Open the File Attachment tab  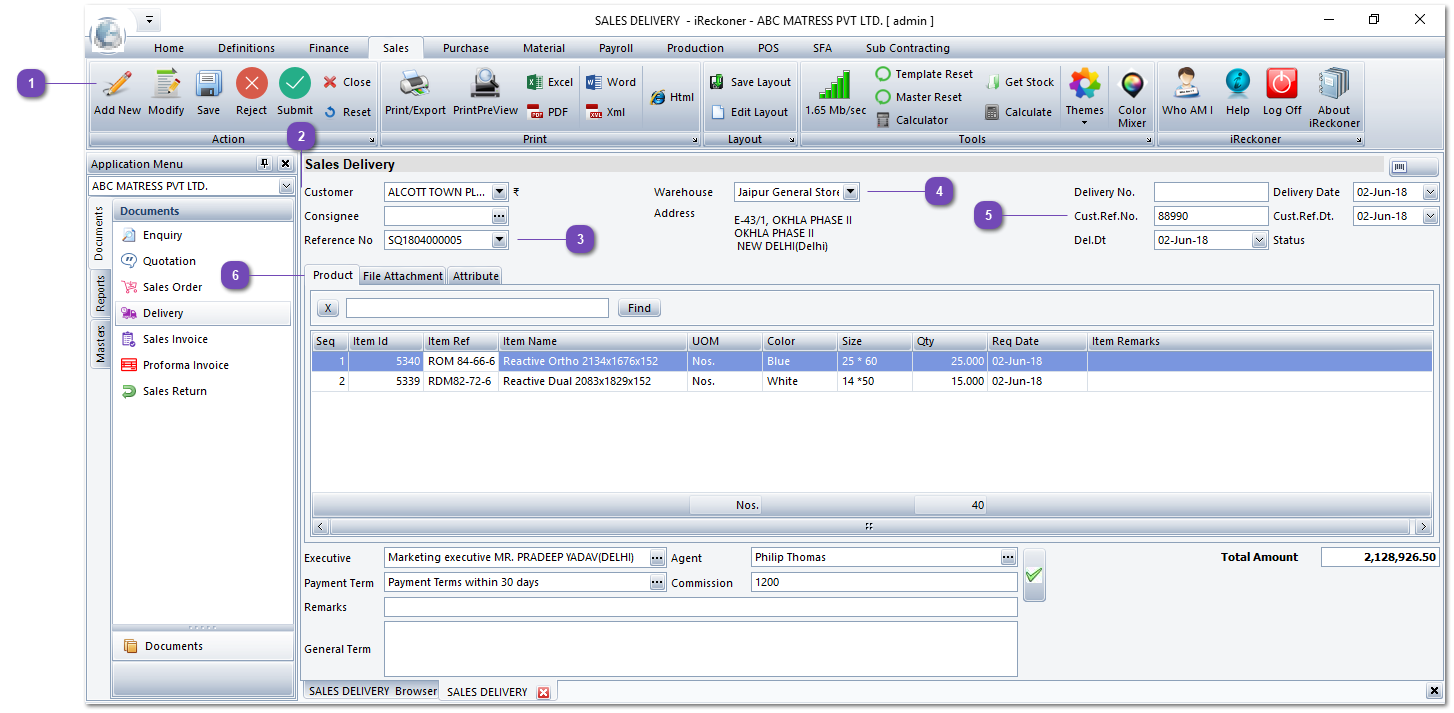click(403, 276)
